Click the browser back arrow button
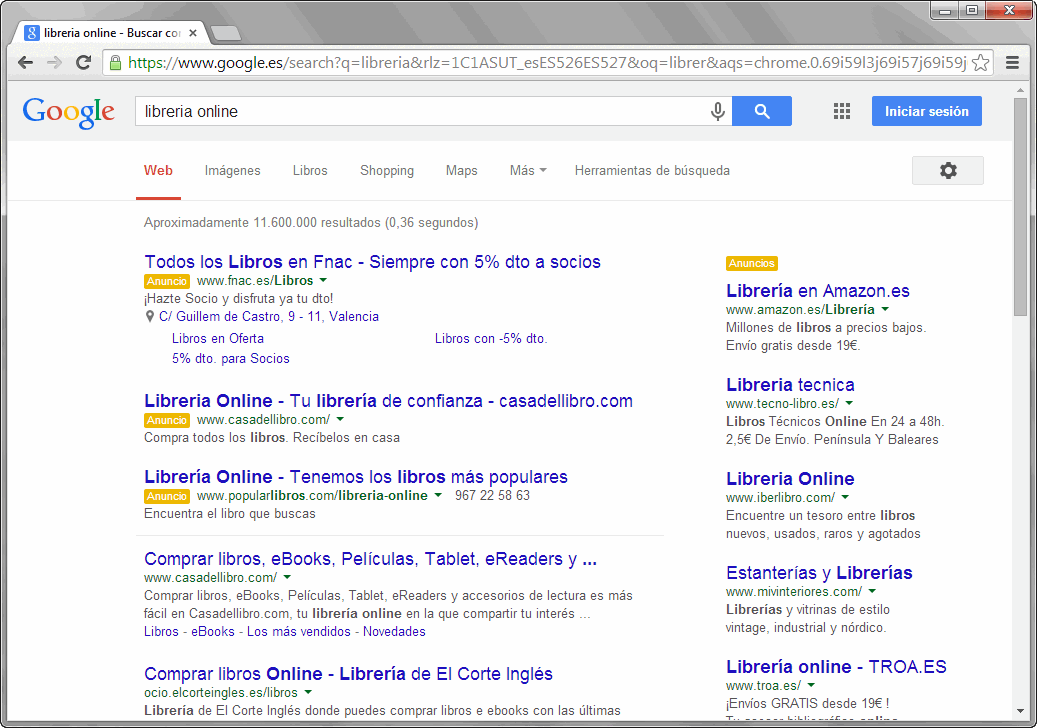Viewport: 1037px width, 728px height. [x=26, y=63]
